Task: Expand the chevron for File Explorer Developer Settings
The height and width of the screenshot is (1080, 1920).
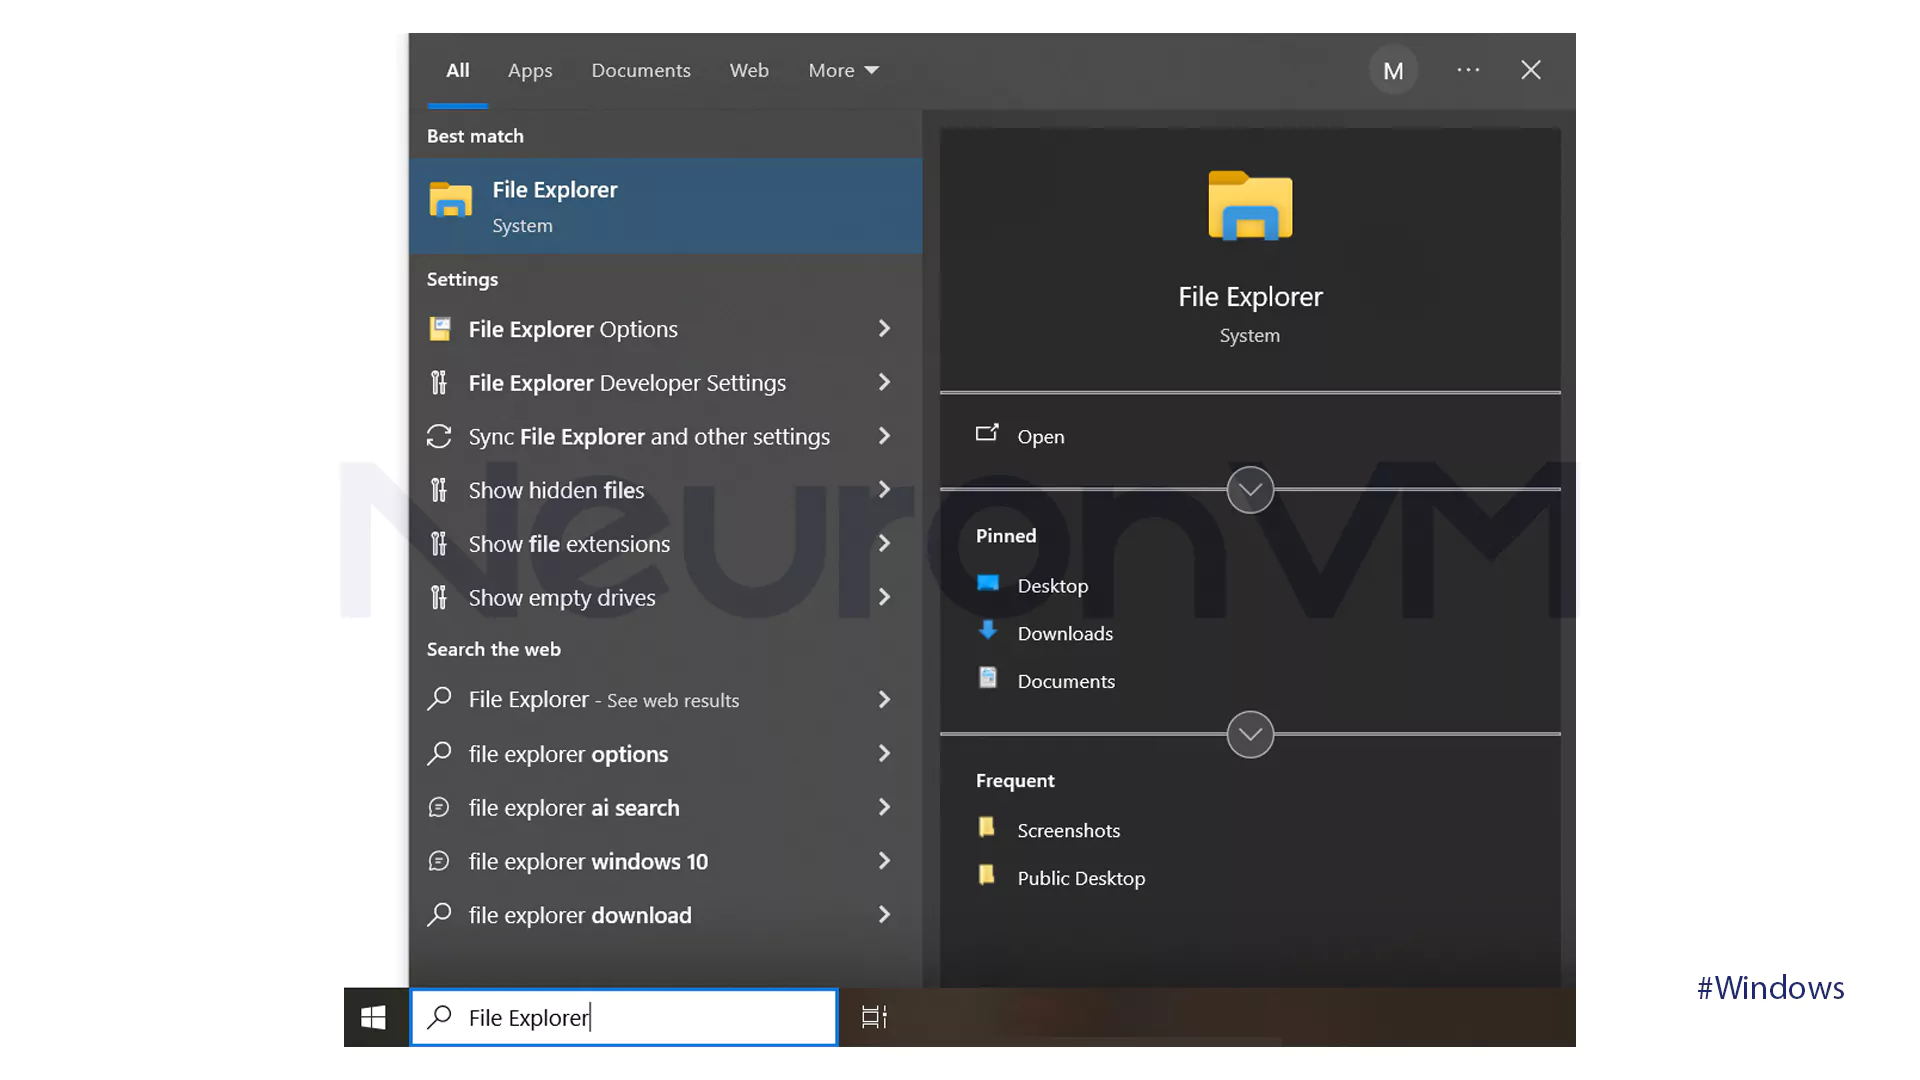Action: (x=884, y=382)
